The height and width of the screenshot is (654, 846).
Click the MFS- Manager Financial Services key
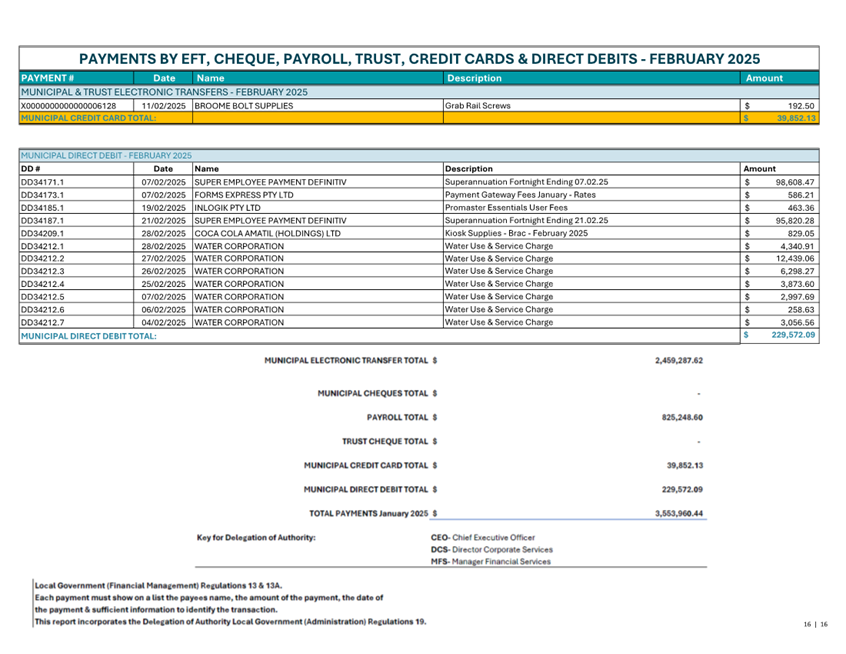[490, 562]
